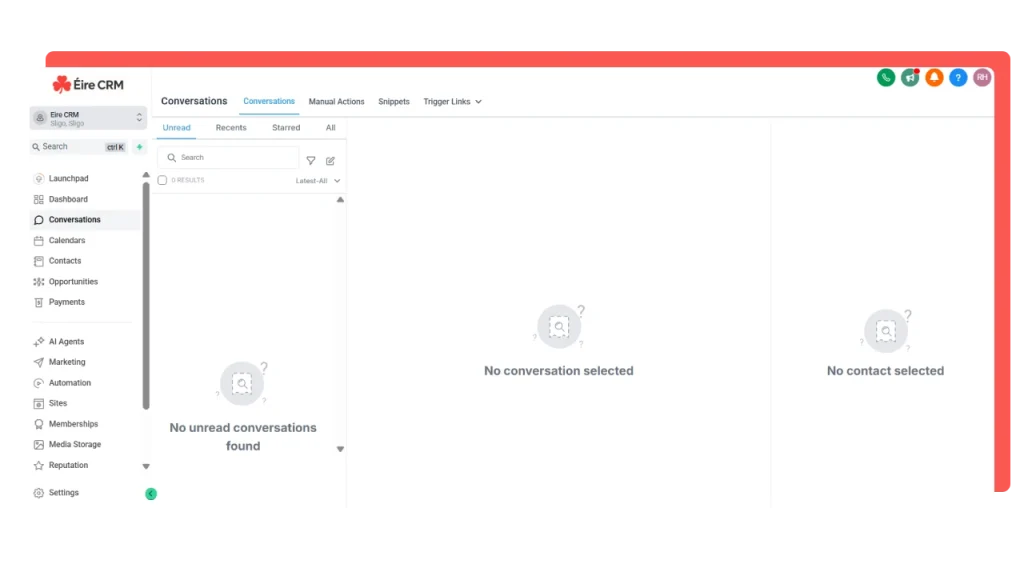Click the Éire CRM shamrock logo
The image size is (1024, 576).
[88, 84]
